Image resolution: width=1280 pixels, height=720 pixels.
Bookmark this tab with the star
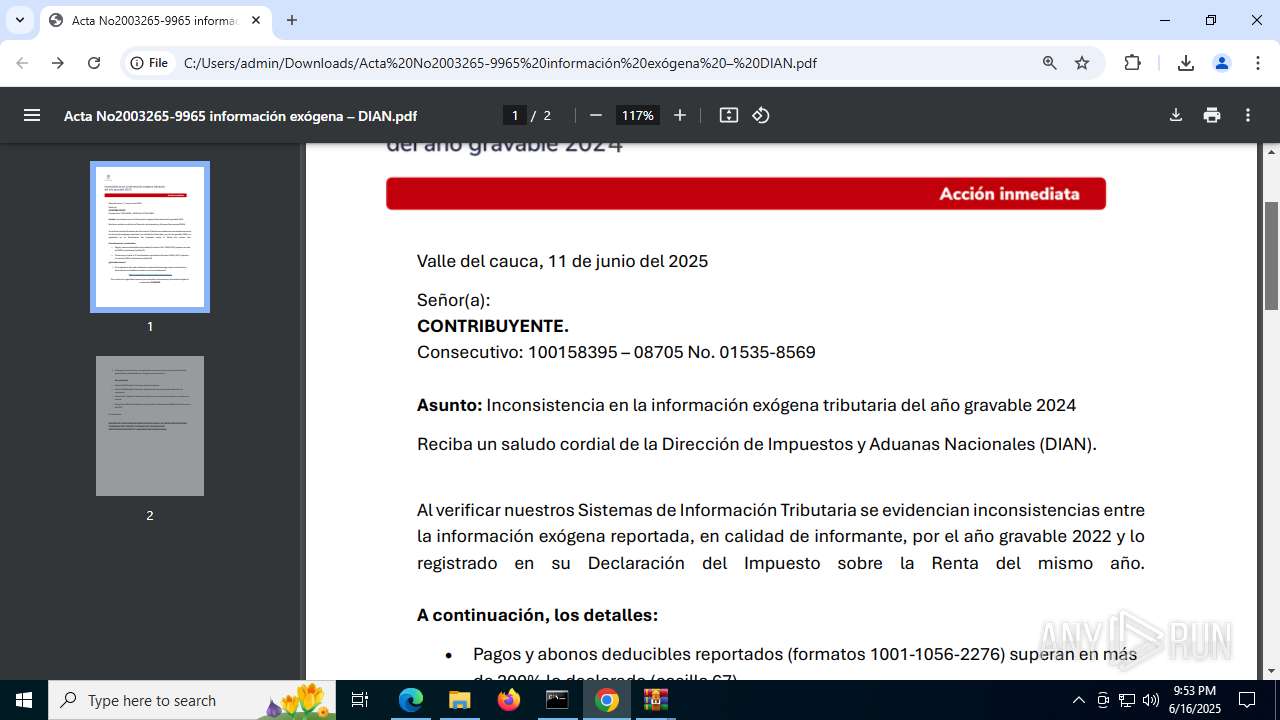tap(1082, 63)
